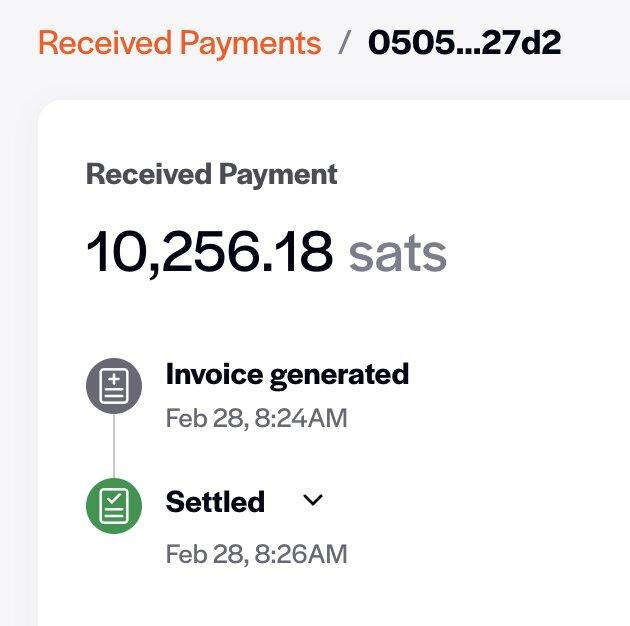
Task: Click gray page background right of payment ID
Action: pyautogui.click(x=600, y=43)
